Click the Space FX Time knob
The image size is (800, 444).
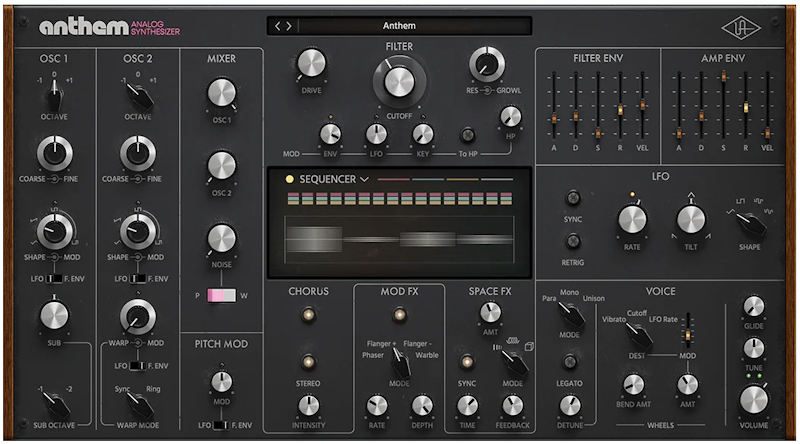(x=467, y=406)
